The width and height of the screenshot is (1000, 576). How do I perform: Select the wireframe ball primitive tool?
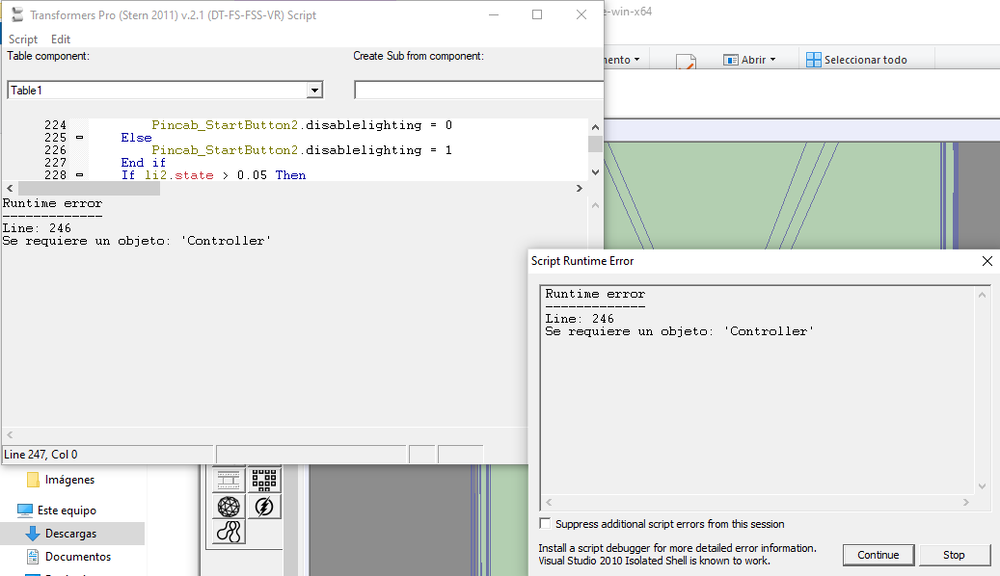pos(228,506)
